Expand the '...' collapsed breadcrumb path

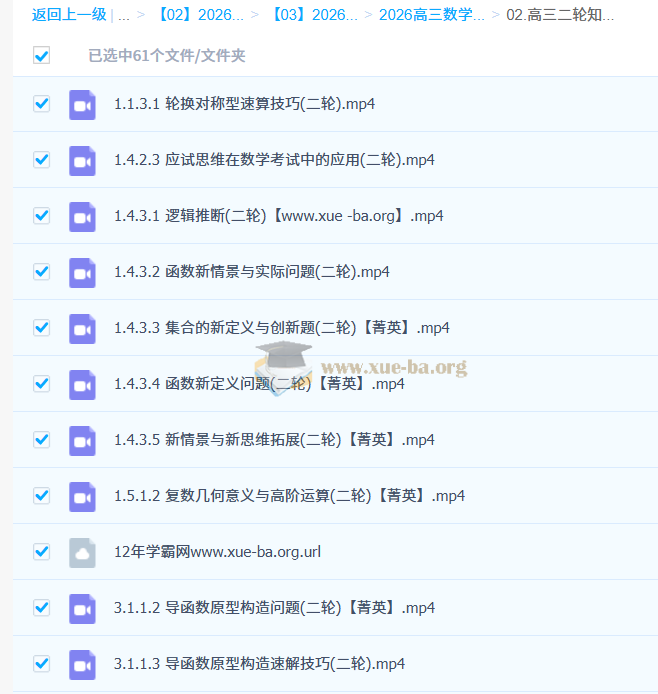click(124, 15)
